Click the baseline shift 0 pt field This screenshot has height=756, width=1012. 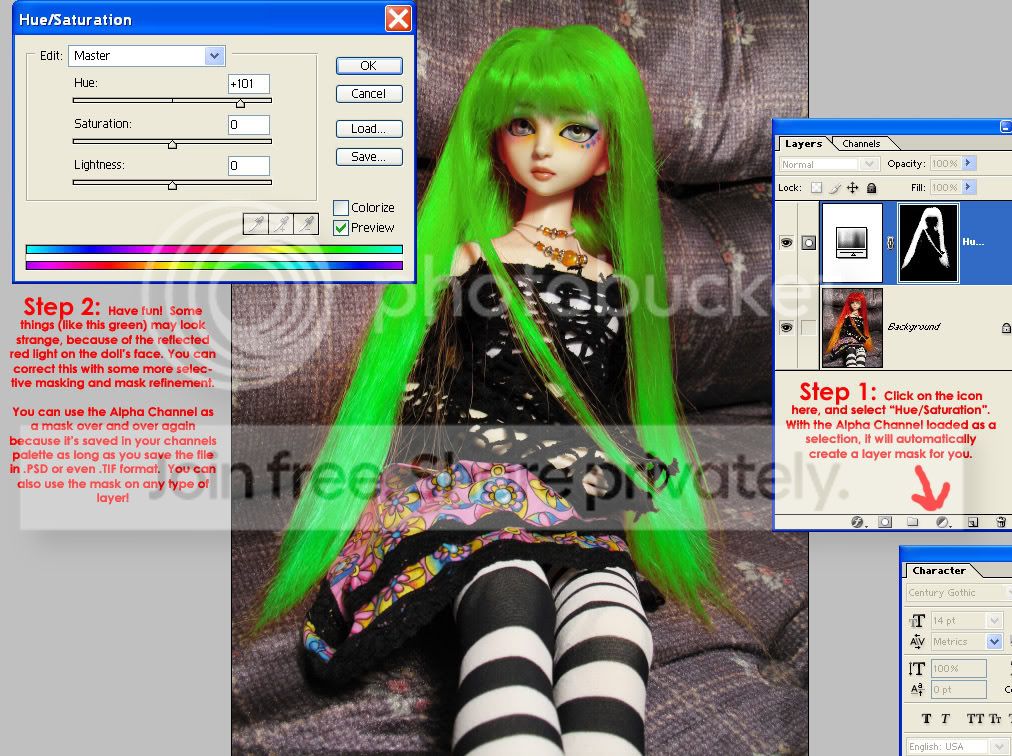pos(958,690)
